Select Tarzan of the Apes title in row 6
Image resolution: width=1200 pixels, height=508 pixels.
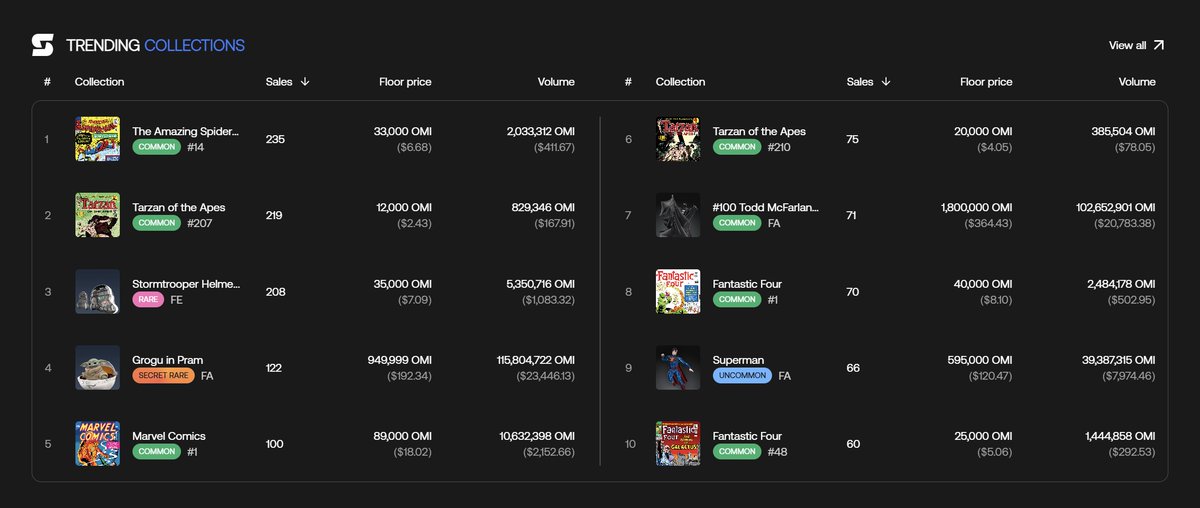[759, 131]
